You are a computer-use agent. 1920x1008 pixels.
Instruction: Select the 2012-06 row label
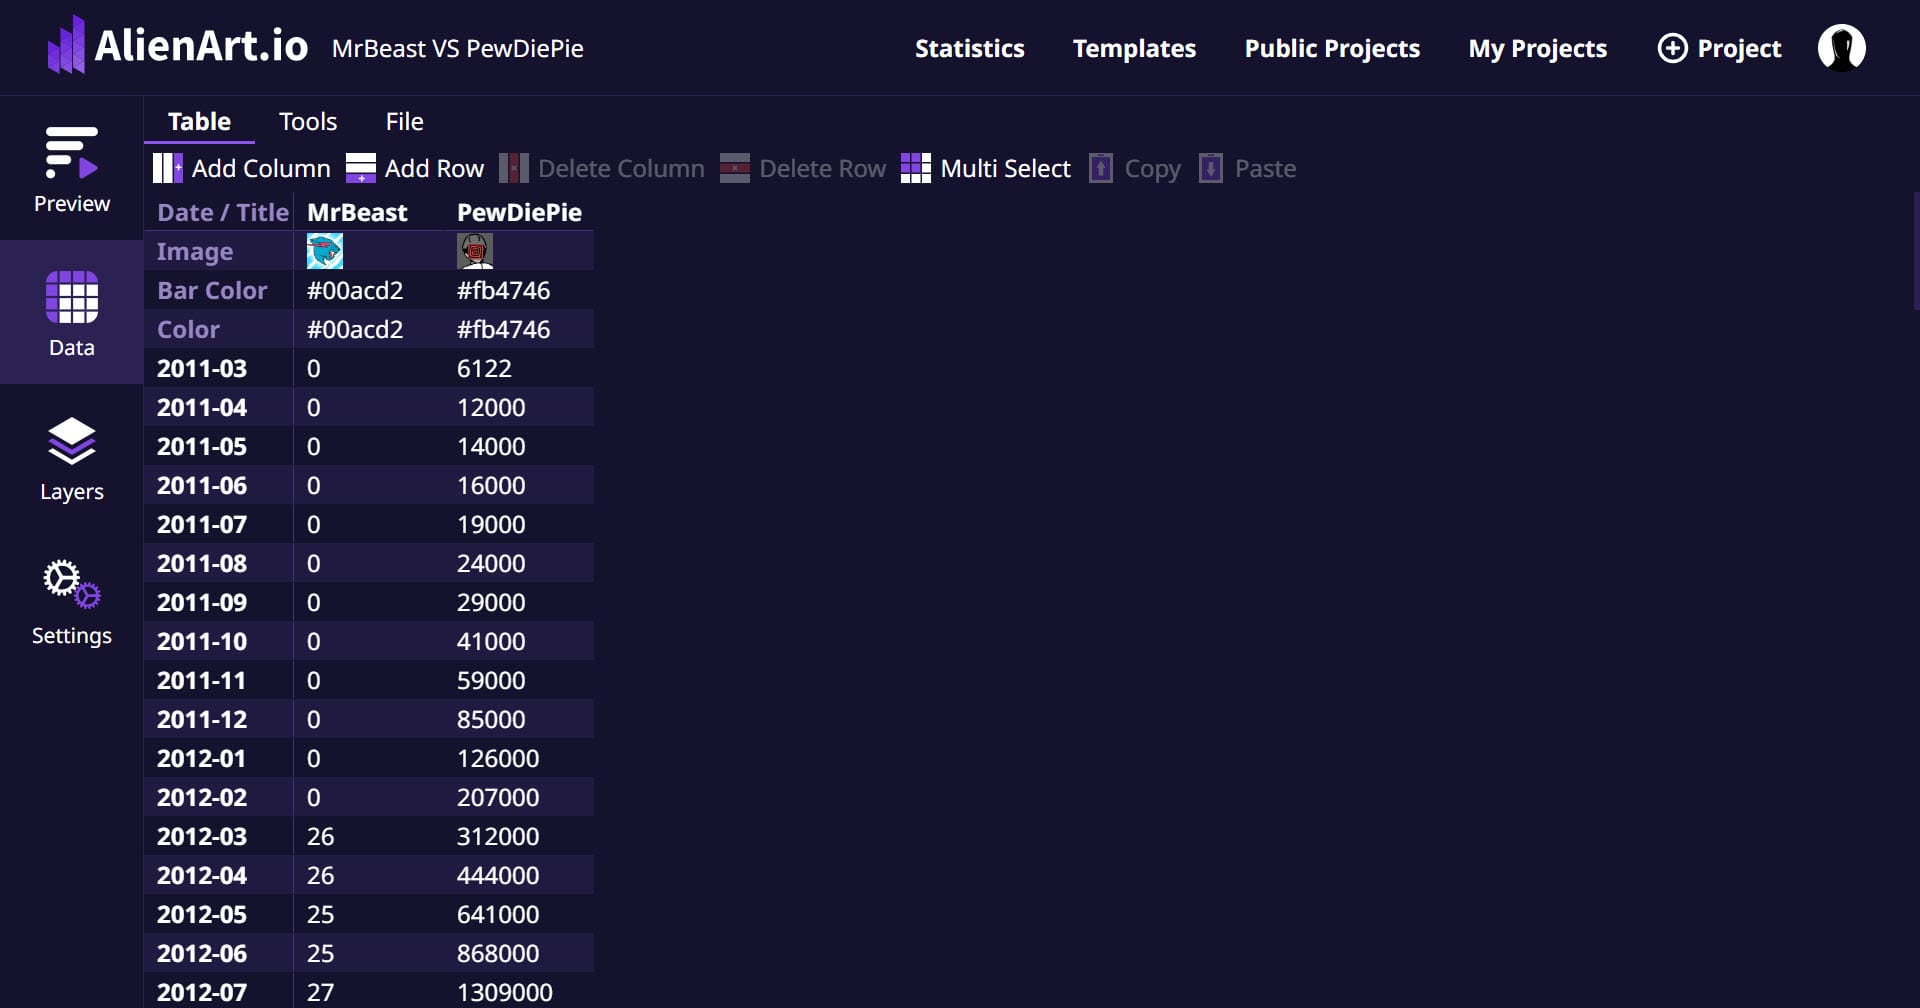coord(219,953)
